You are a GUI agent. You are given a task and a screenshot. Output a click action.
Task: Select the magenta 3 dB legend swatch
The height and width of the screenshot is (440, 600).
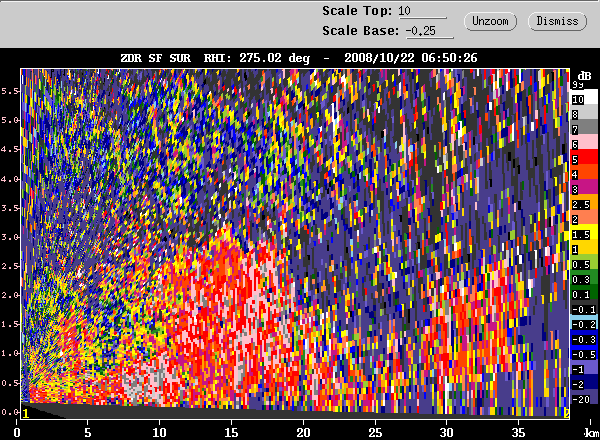click(x=577, y=189)
